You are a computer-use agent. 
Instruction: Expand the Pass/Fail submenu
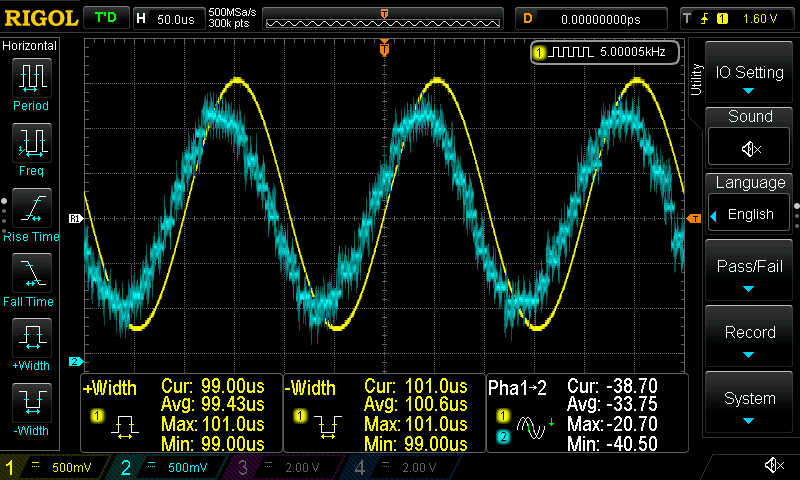point(750,272)
